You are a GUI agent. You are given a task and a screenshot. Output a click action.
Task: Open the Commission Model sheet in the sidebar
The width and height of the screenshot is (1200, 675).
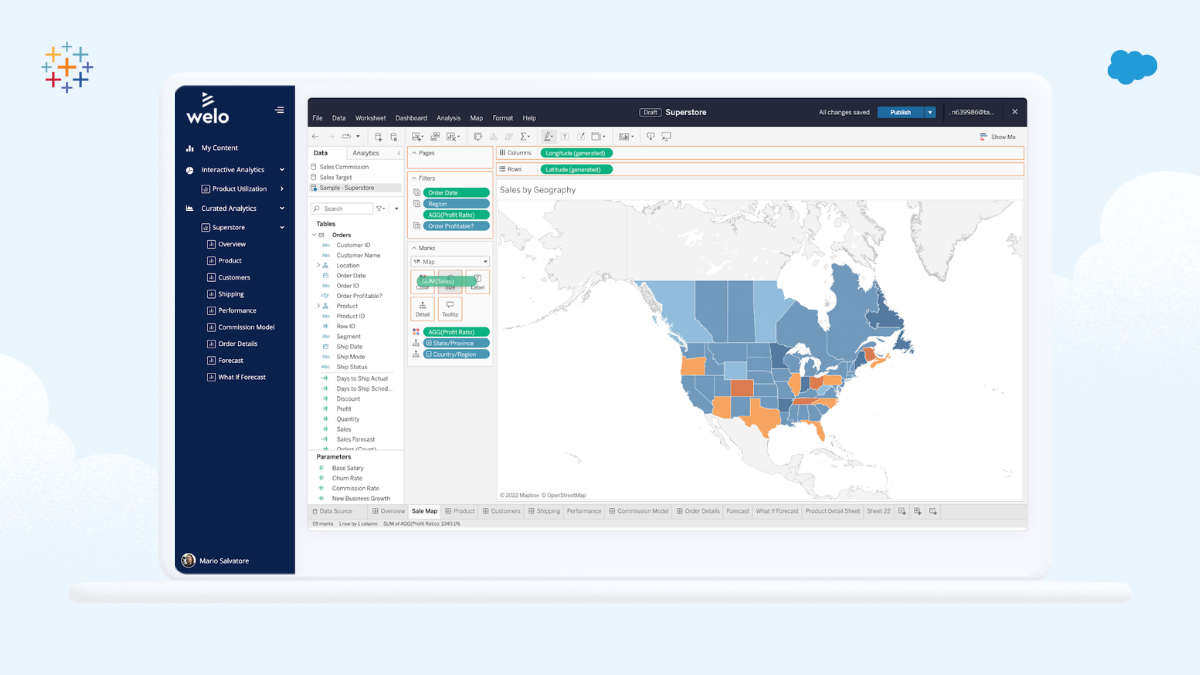[247, 327]
